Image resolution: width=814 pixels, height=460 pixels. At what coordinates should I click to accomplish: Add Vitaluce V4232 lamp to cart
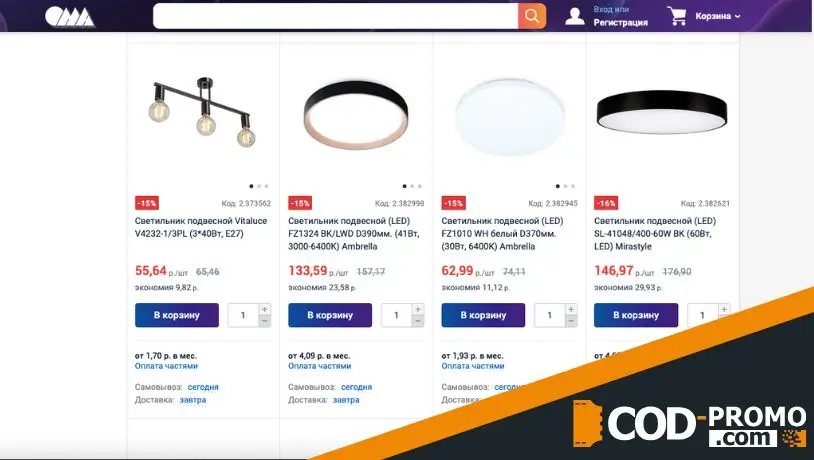click(177, 315)
